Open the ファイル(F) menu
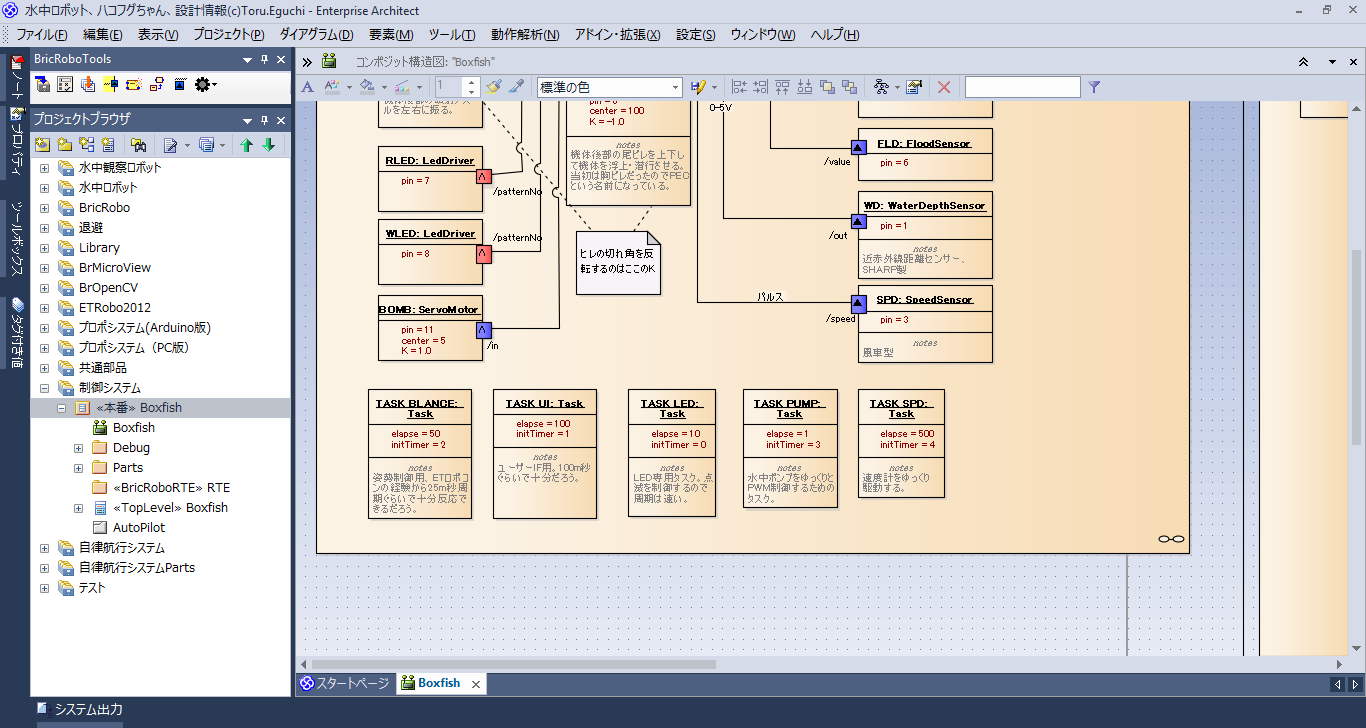Viewport: 1366px width, 728px height. 42,35
